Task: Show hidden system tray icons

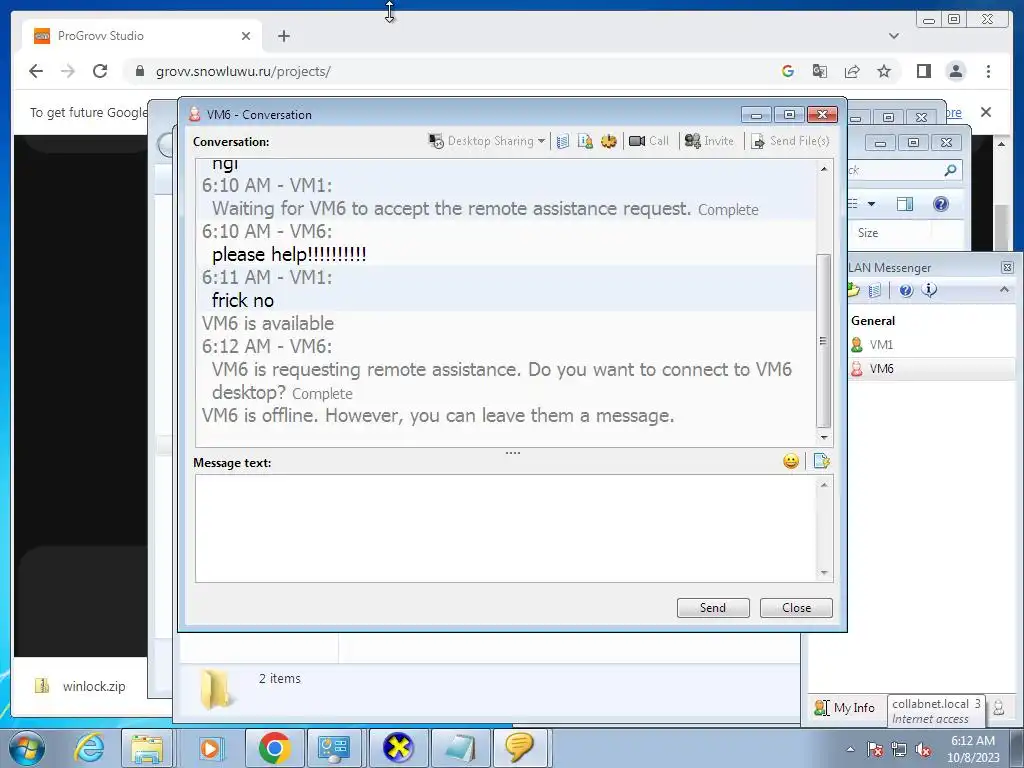Action: coord(850,749)
